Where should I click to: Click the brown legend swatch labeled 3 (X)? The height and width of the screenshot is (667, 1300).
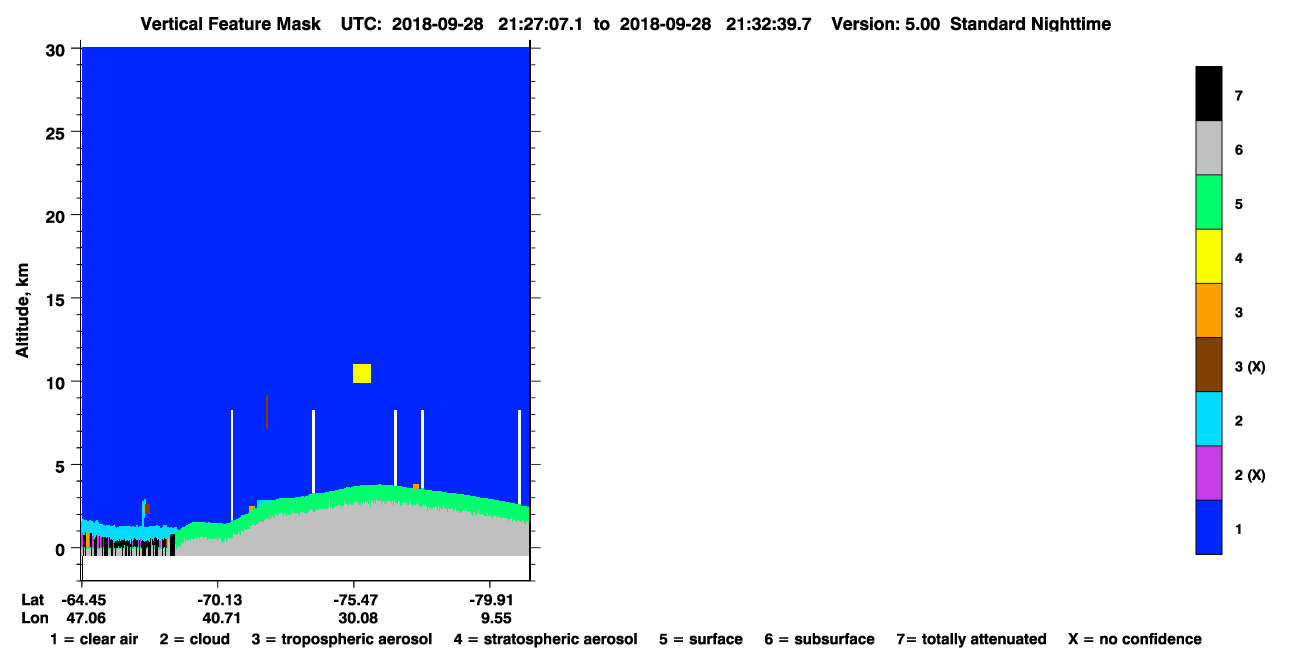pyautogui.click(x=1208, y=364)
